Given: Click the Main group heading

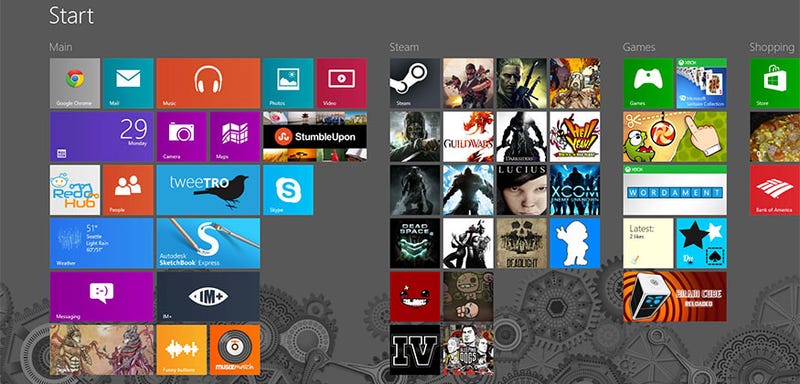Looking at the screenshot, I should (60, 47).
